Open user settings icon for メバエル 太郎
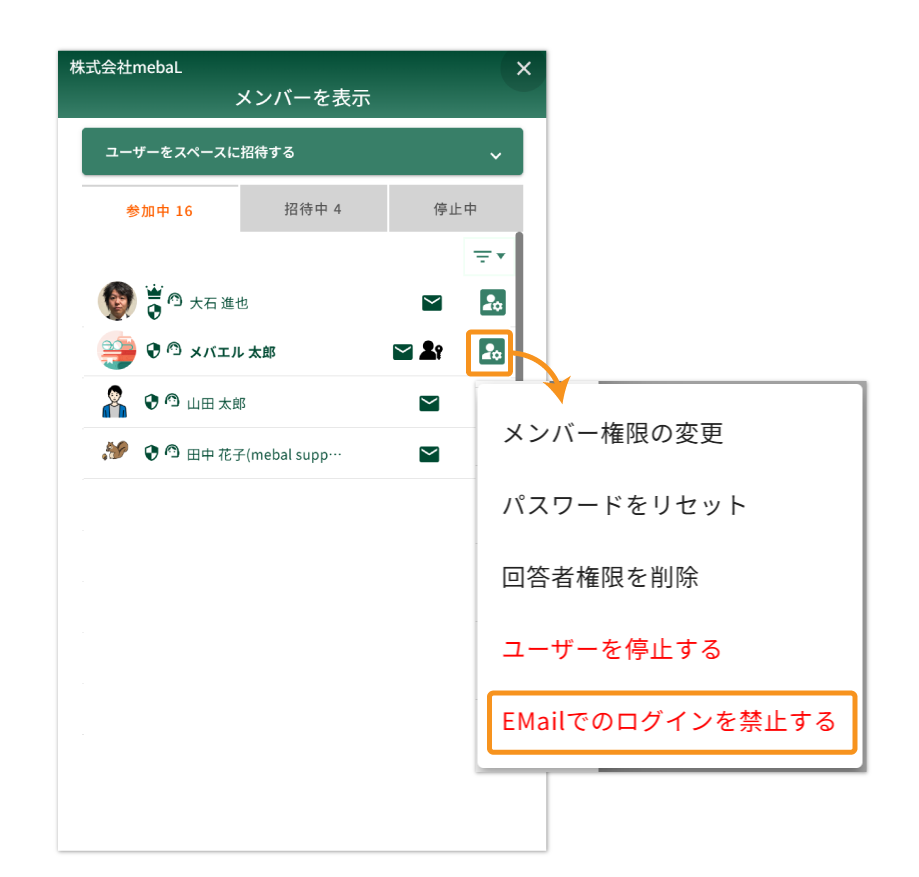The image size is (919, 877). click(x=491, y=351)
